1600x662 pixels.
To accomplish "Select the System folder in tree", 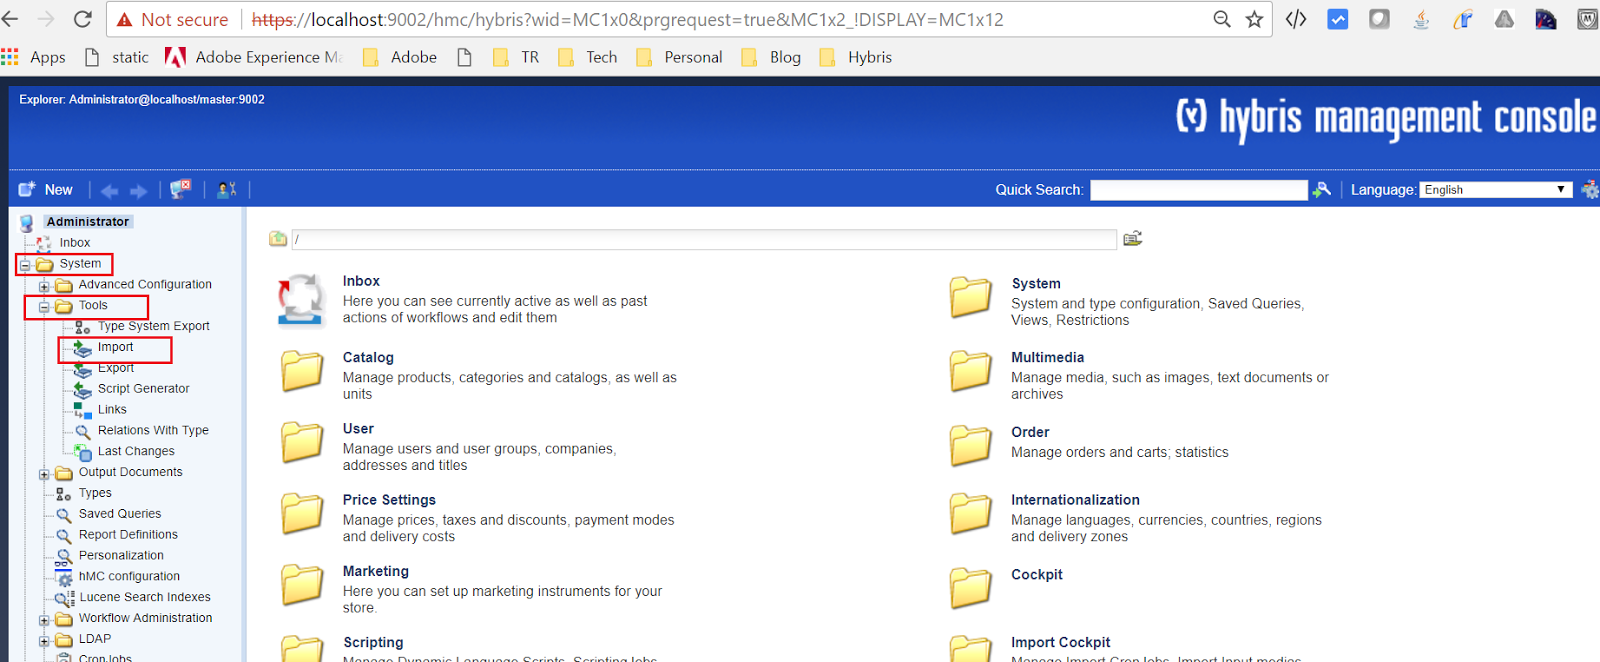I will click(x=80, y=264).
